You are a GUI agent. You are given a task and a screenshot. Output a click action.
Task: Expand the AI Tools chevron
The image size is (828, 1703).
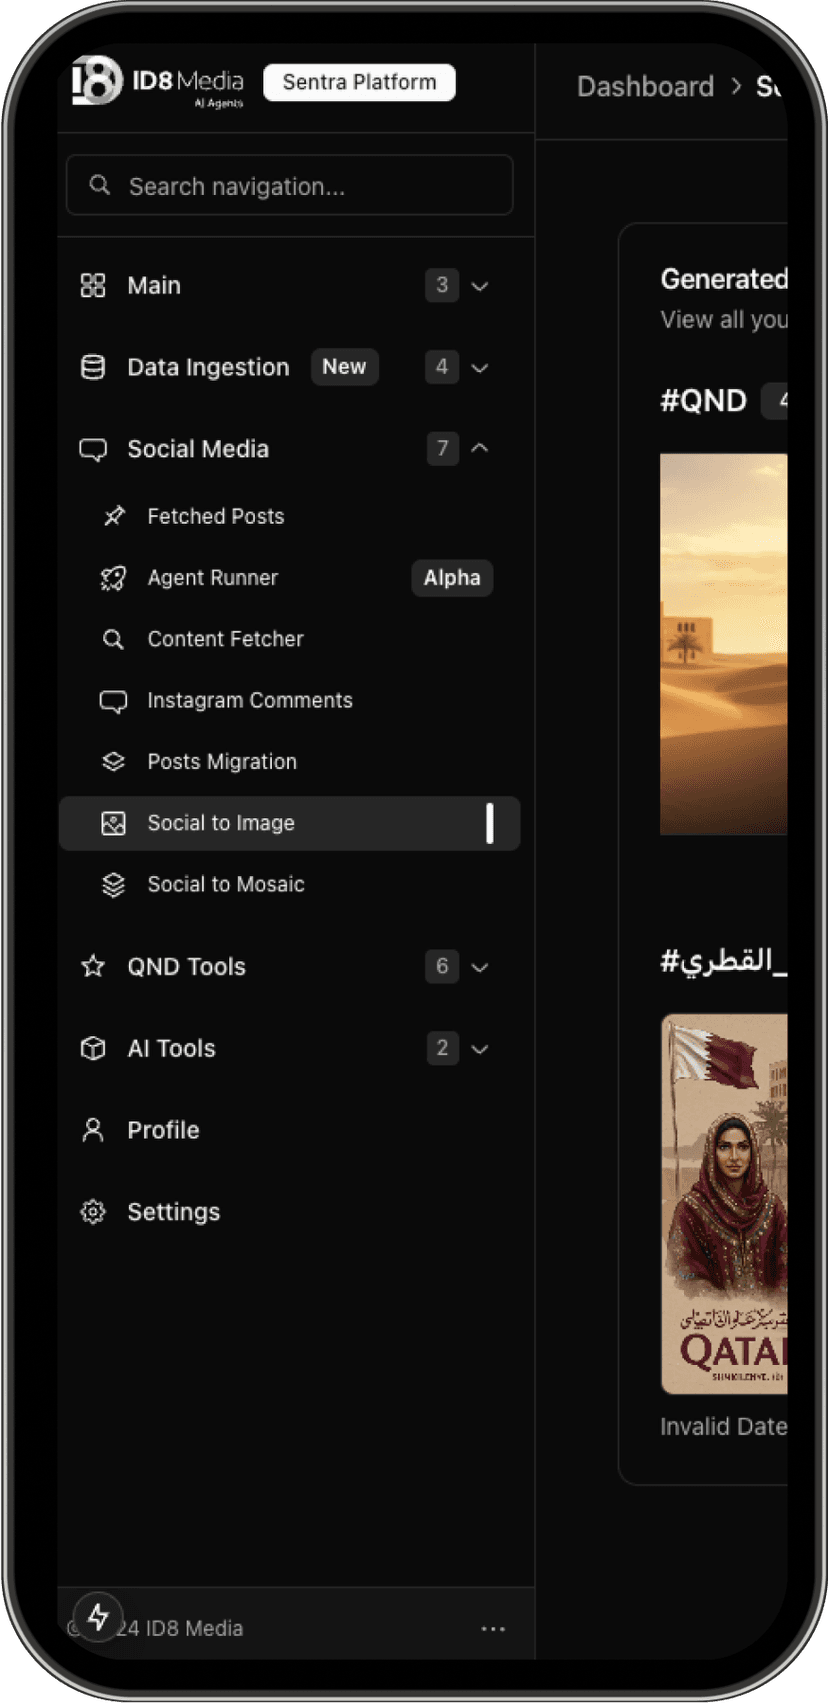480,1049
